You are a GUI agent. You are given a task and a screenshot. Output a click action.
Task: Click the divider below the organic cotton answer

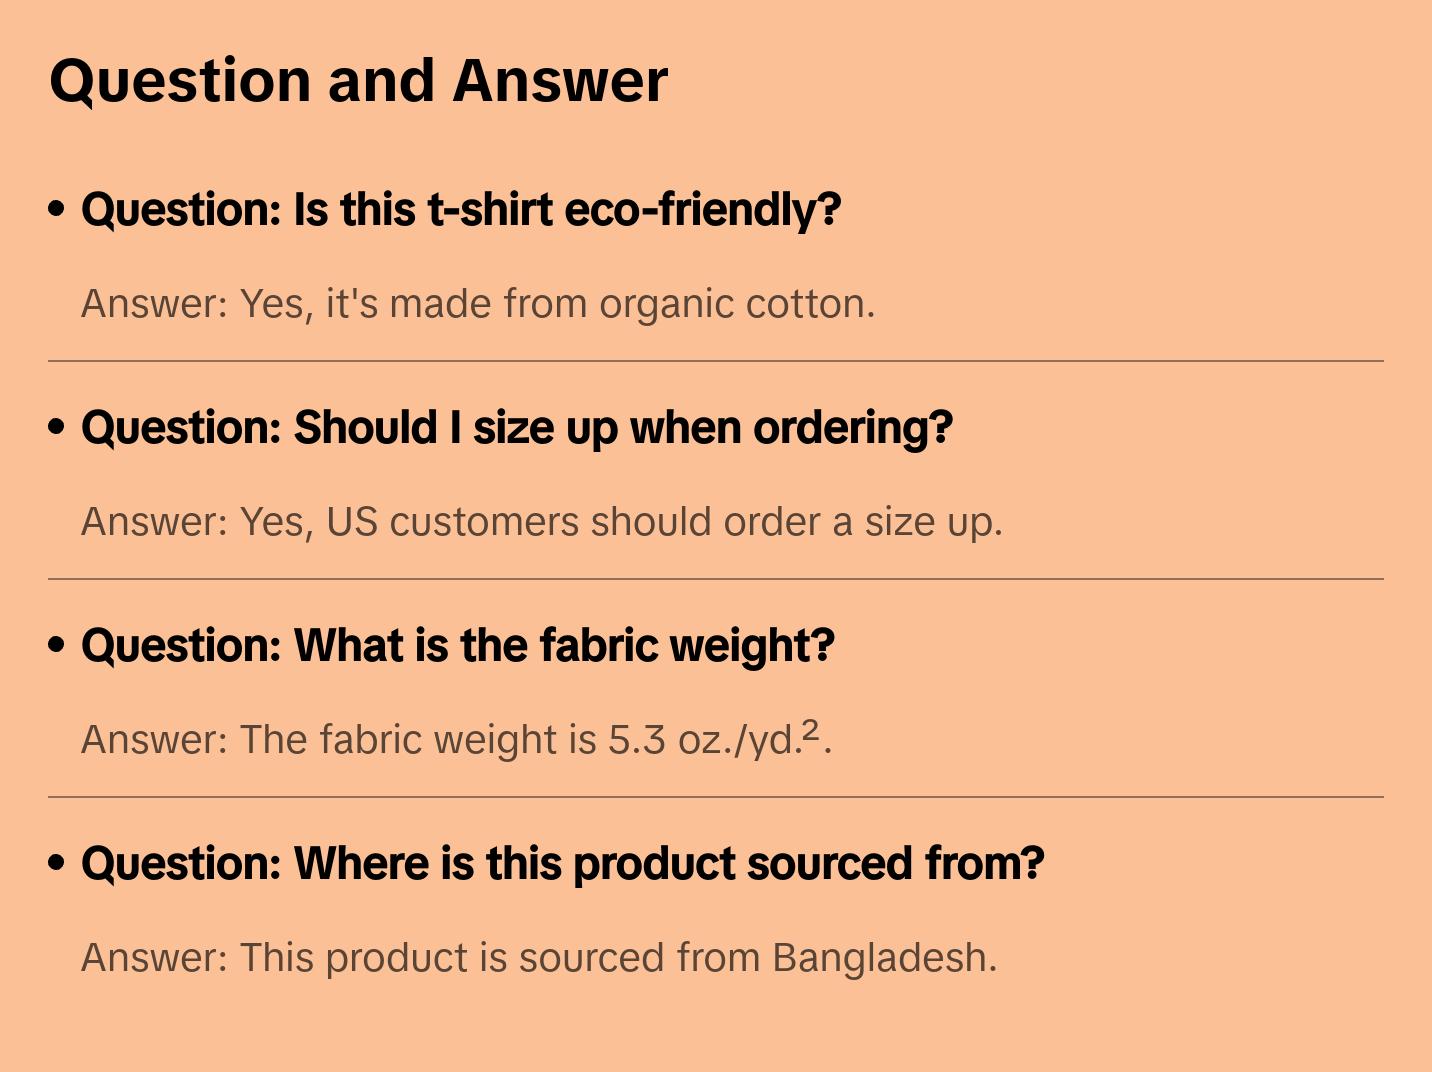pos(716,361)
